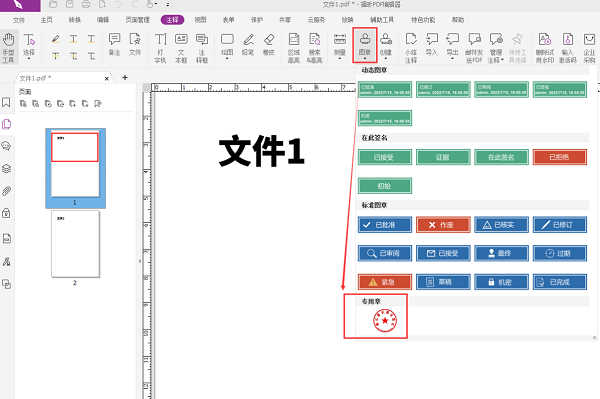The image size is (600, 399).
Task: Insert the green 已接受 sign-here stamp
Action: pyautogui.click(x=385, y=157)
